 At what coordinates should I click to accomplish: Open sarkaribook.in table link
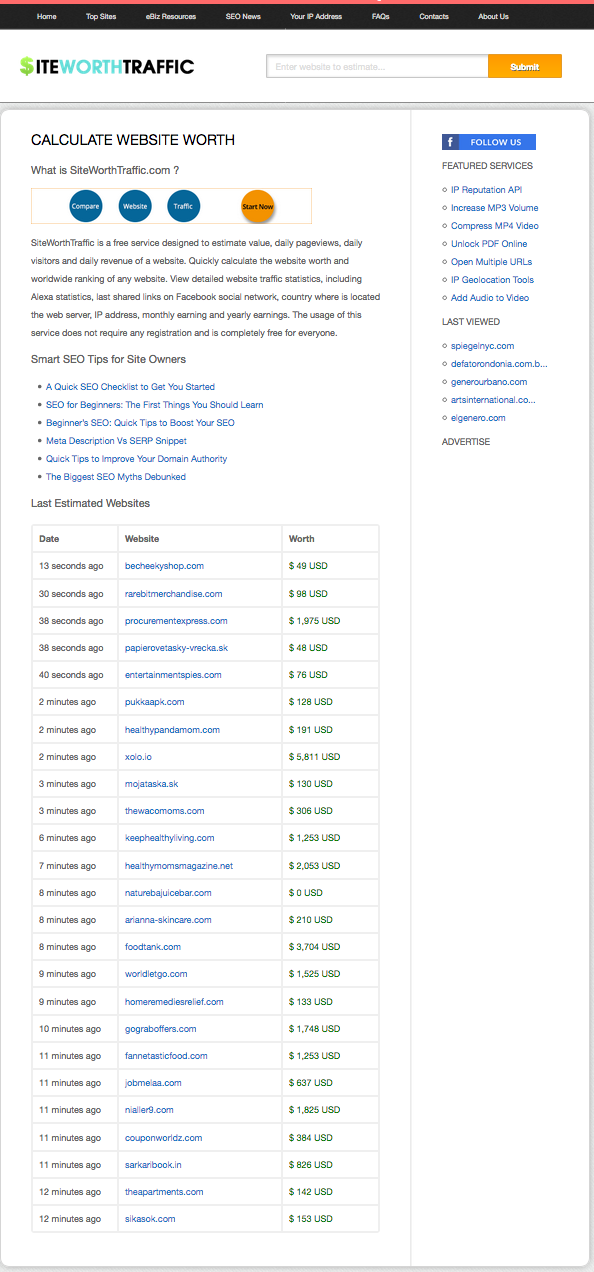153,1165
